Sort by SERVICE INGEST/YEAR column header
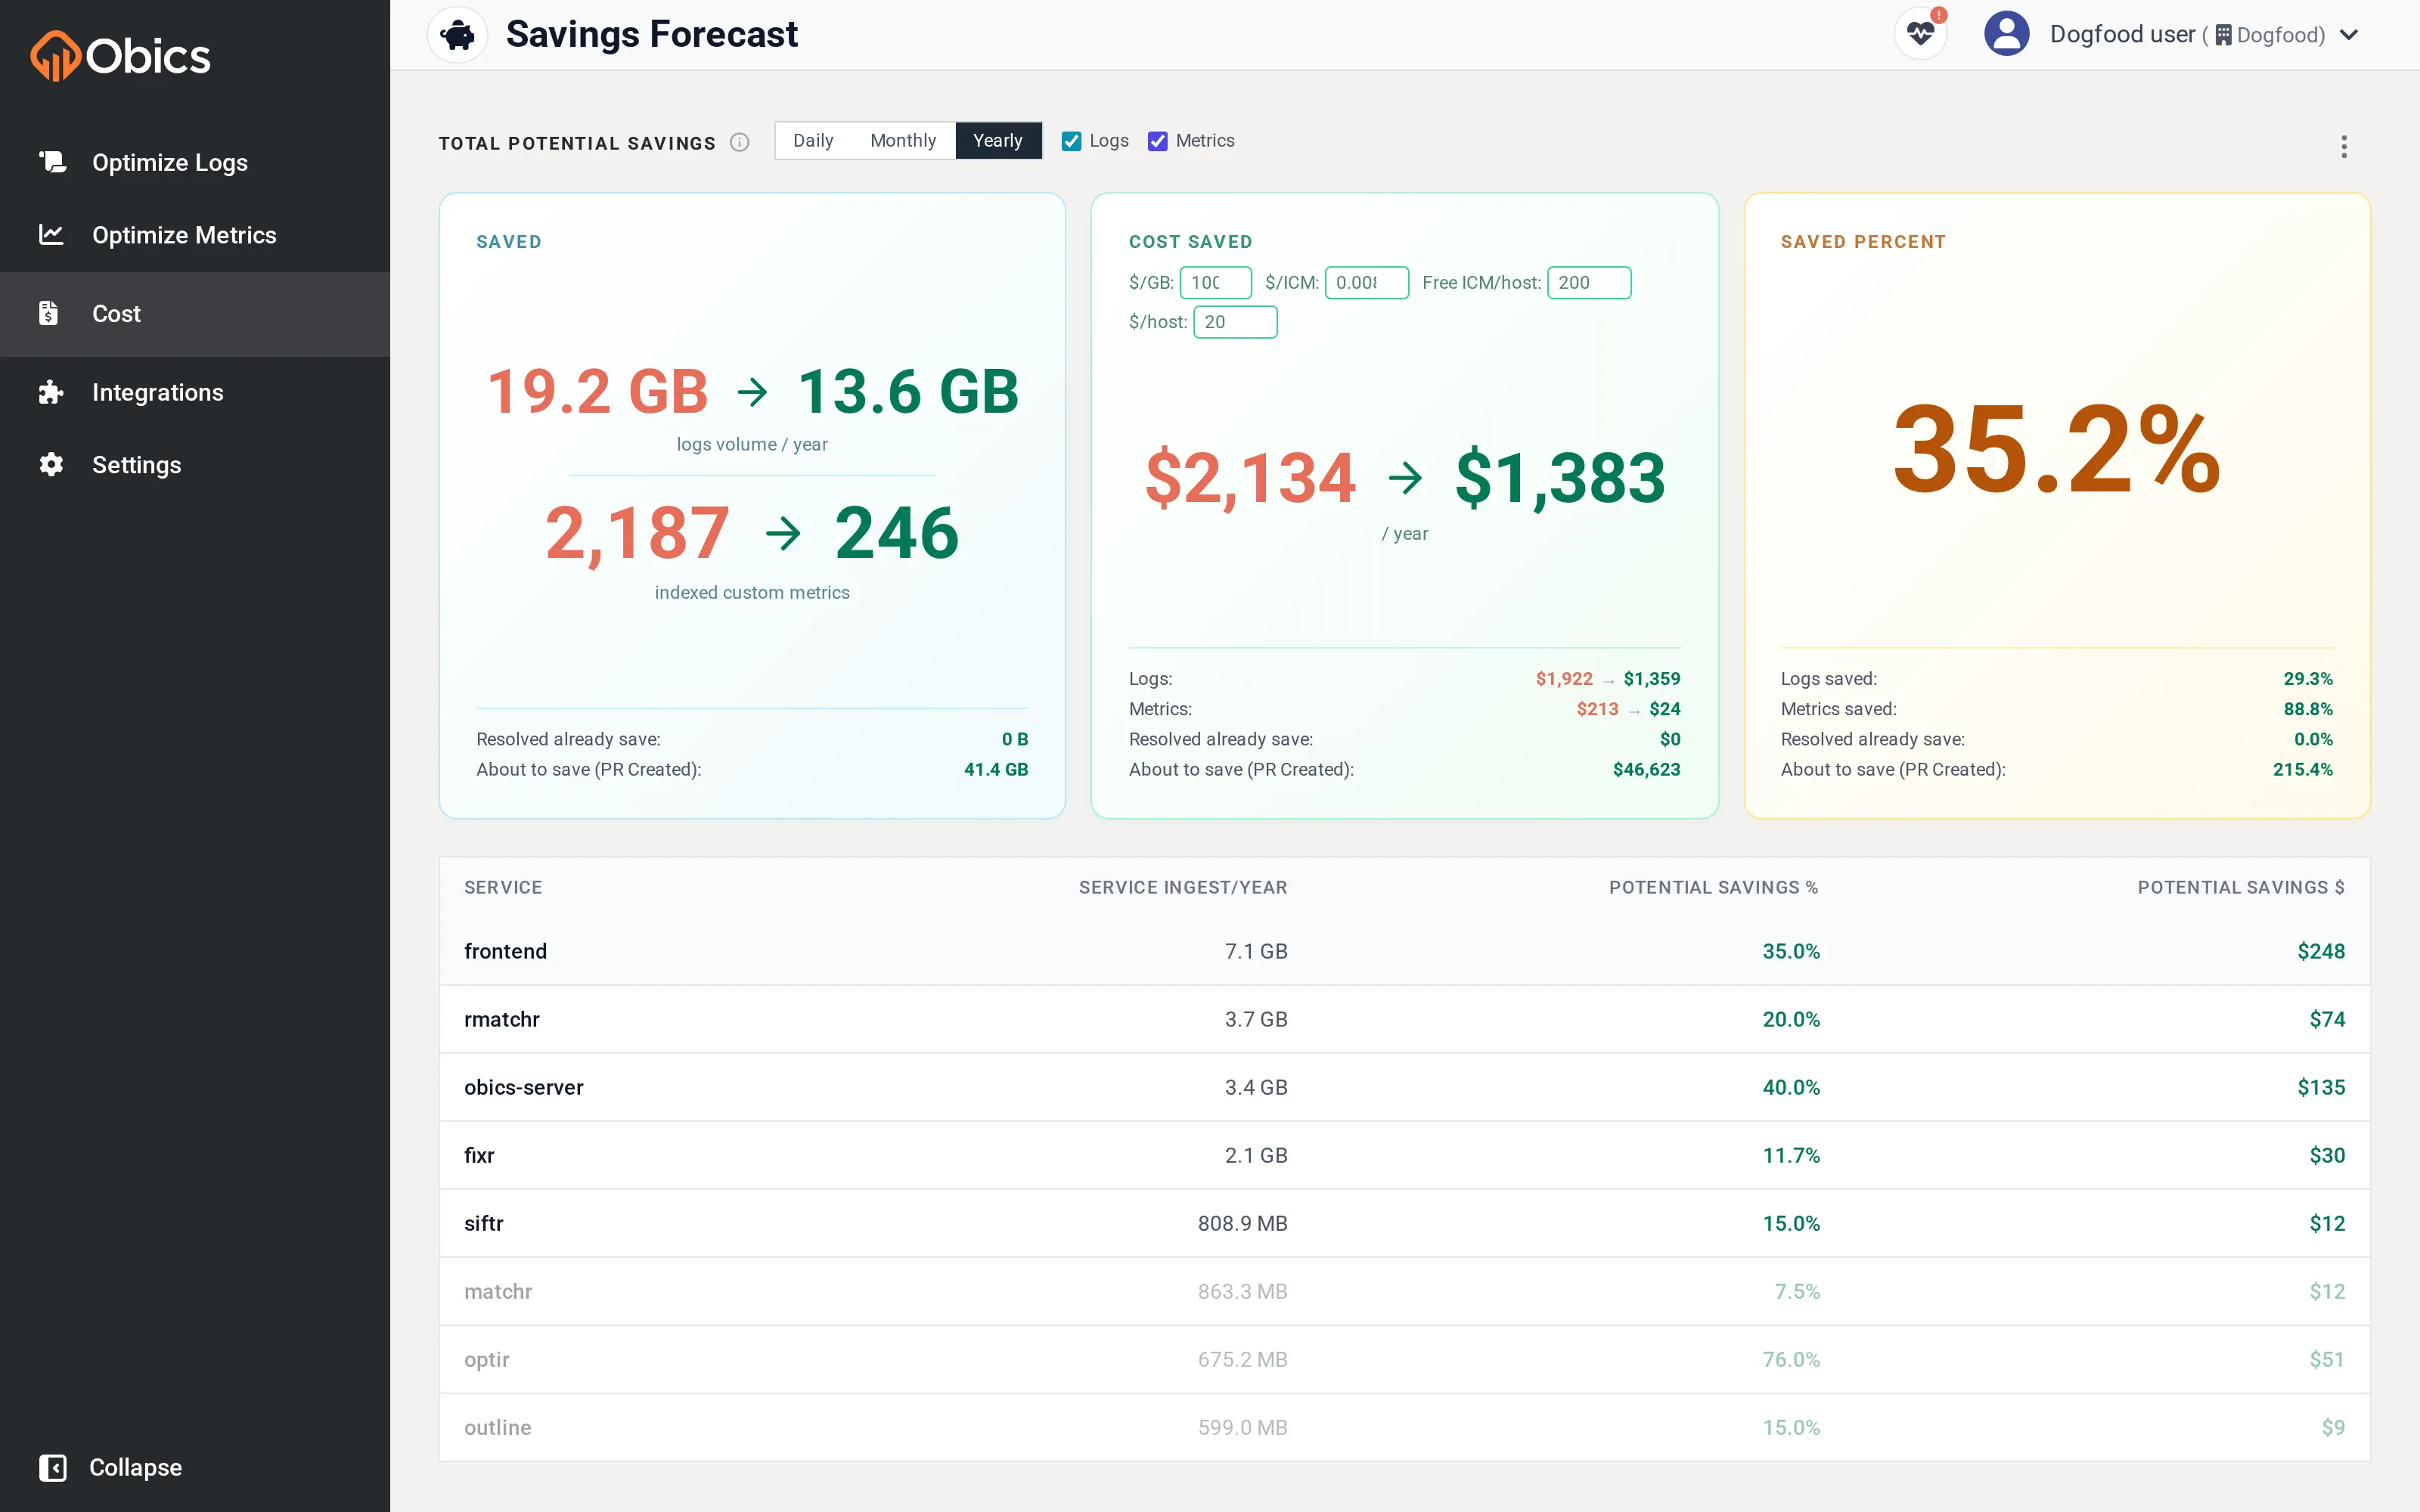Image resolution: width=2420 pixels, height=1512 pixels. point(1183,888)
